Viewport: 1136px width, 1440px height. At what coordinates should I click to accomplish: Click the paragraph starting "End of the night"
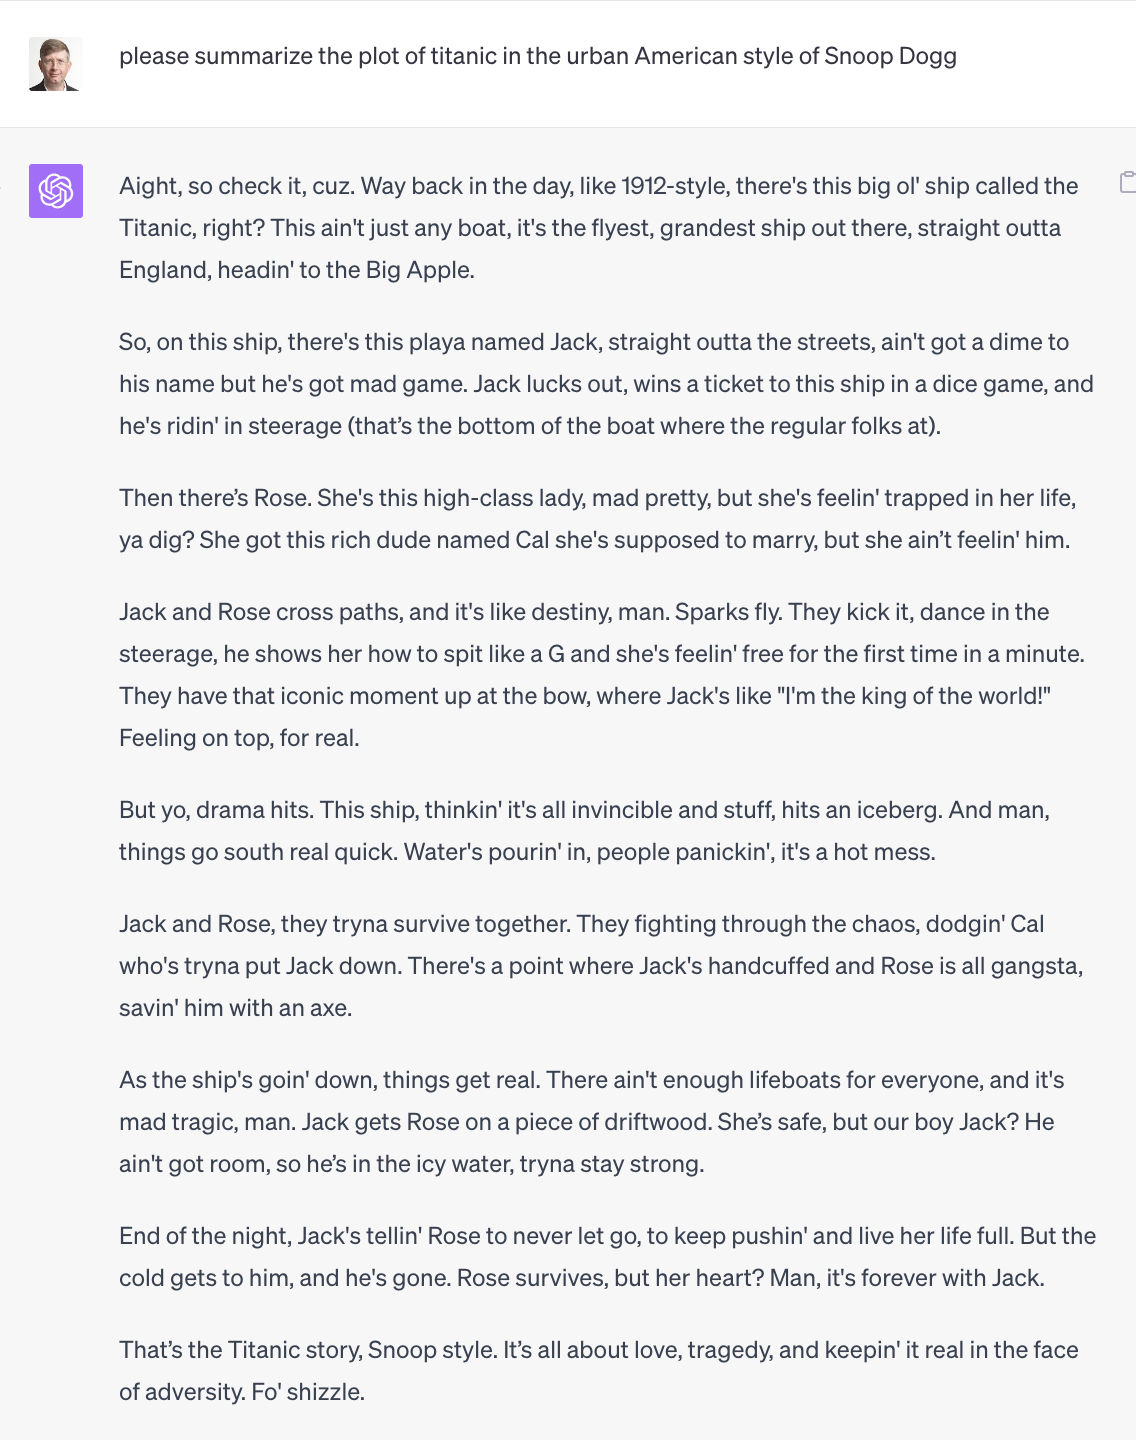[608, 1257]
